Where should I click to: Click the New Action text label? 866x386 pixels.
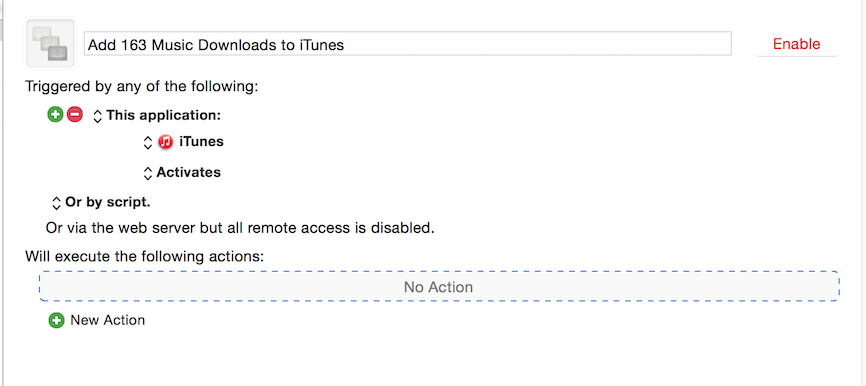108,320
